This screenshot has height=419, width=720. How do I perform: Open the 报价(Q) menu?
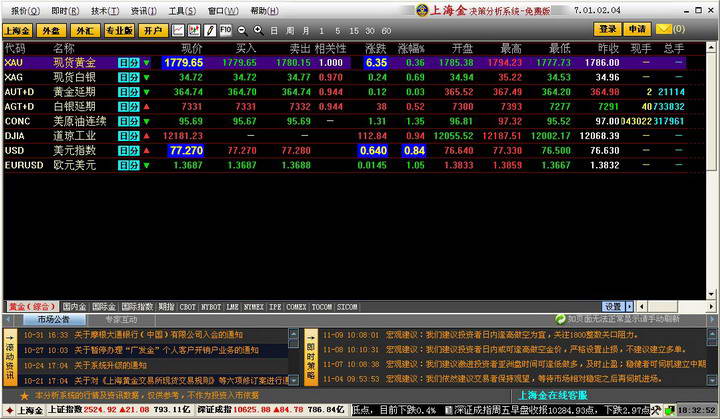click(25, 11)
